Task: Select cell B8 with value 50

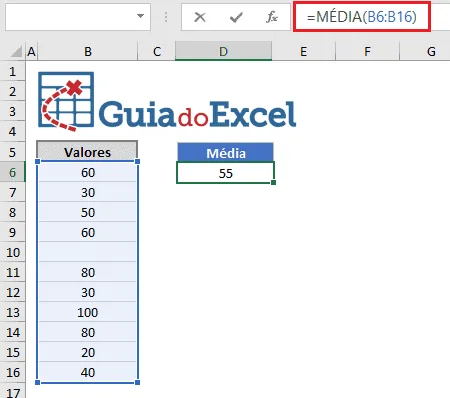Action: click(88, 212)
